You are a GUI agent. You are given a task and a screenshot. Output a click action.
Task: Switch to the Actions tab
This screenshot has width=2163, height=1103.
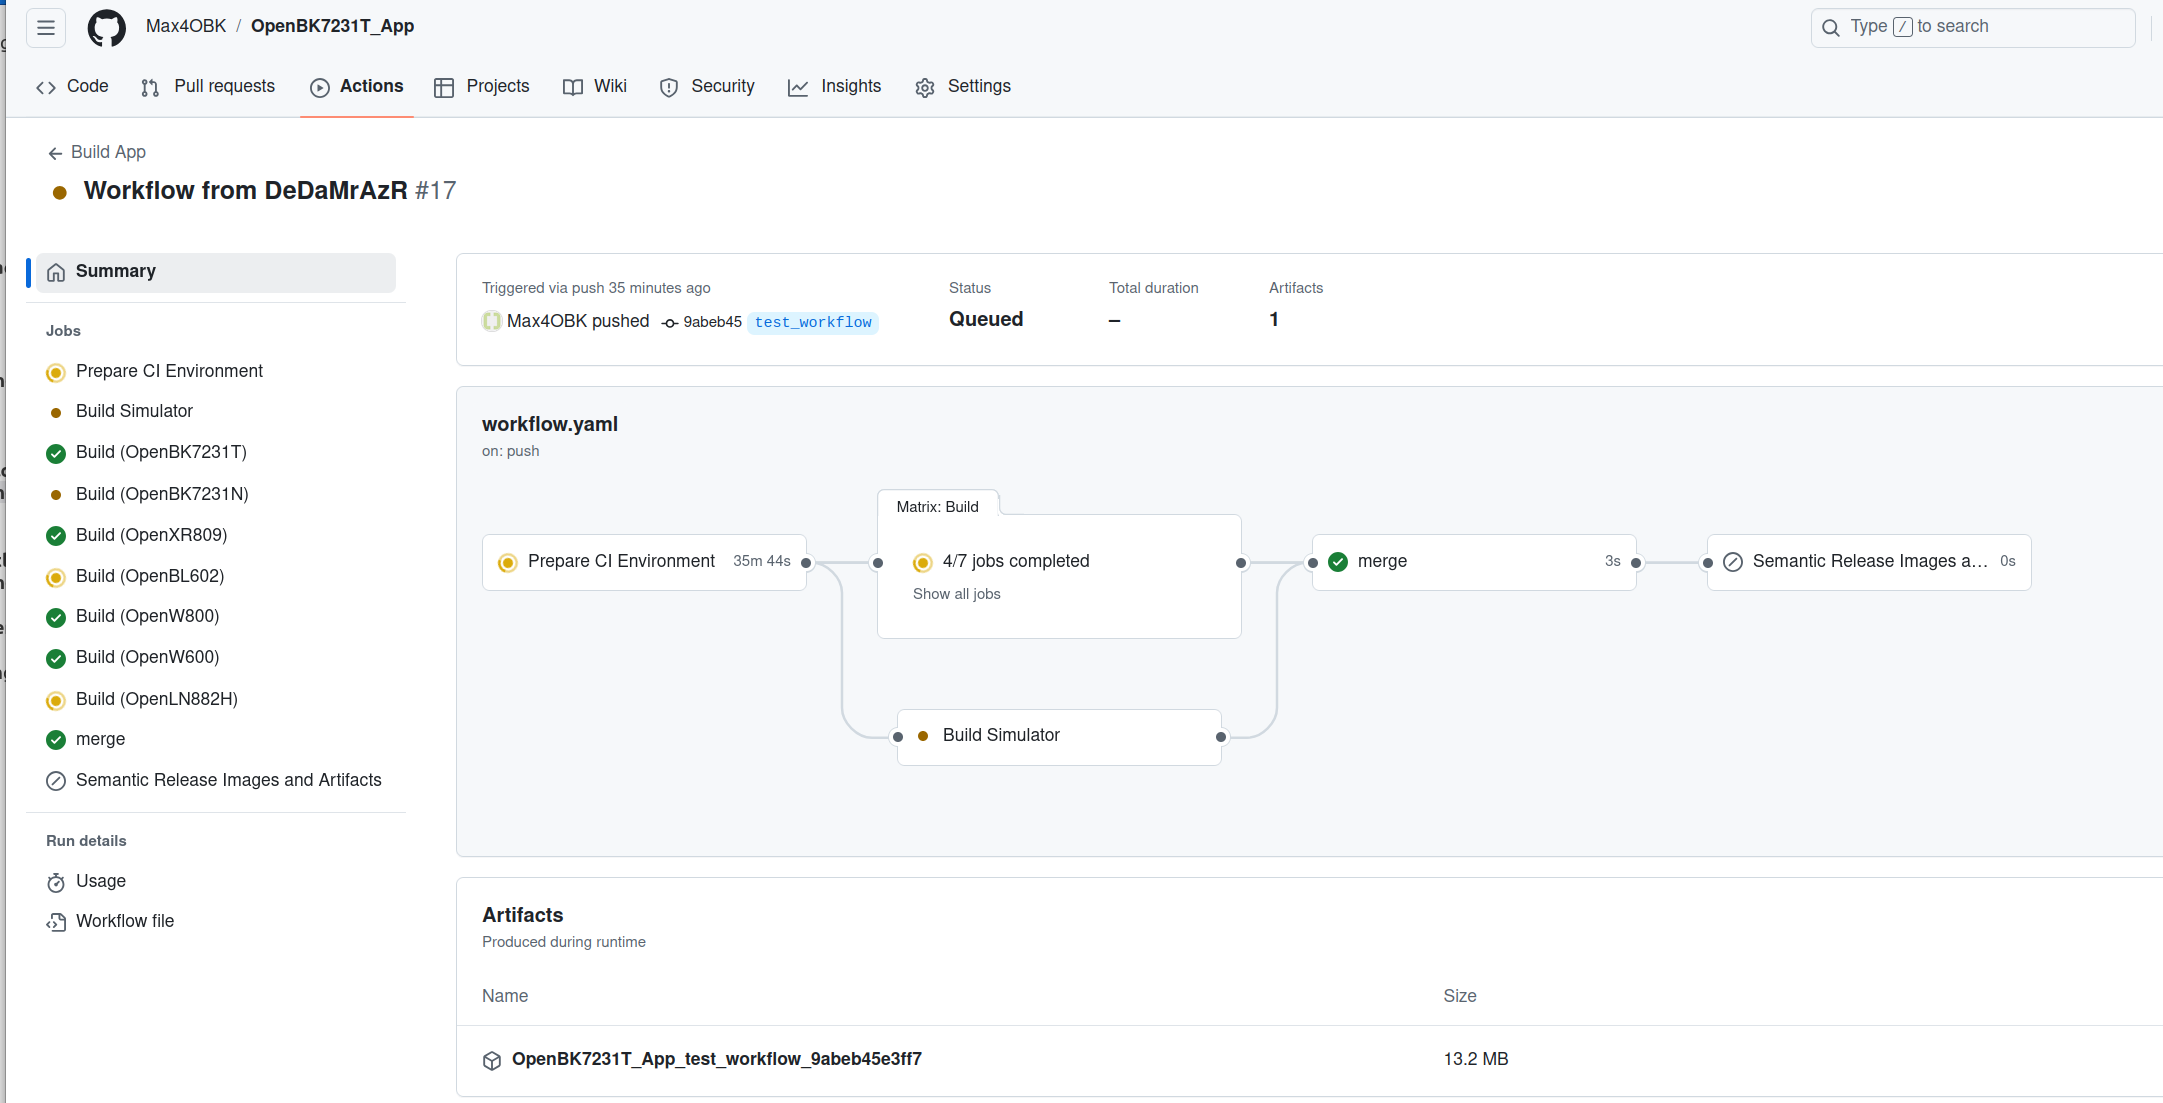coord(357,87)
